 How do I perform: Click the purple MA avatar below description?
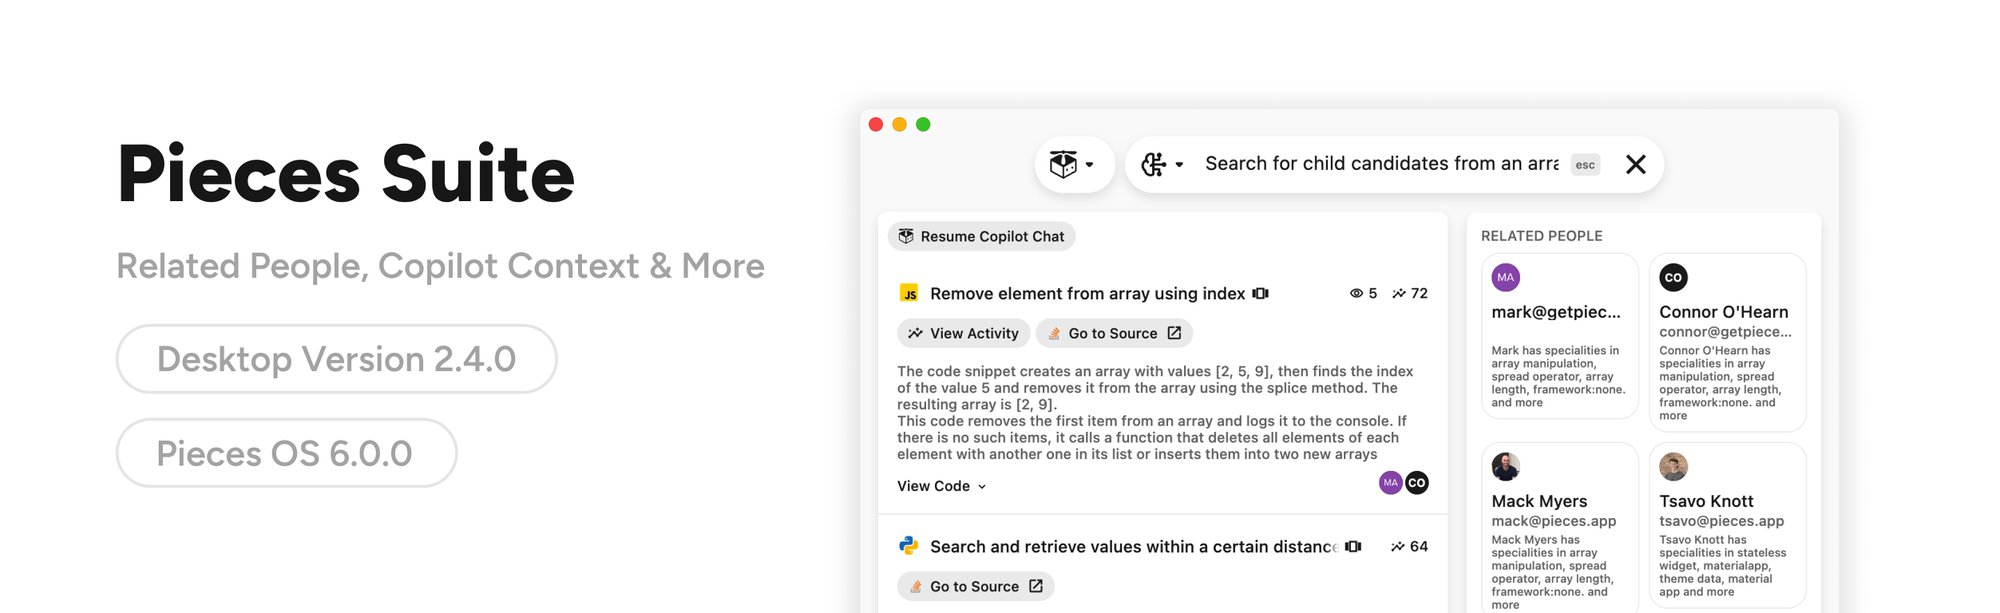(x=1390, y=483)
